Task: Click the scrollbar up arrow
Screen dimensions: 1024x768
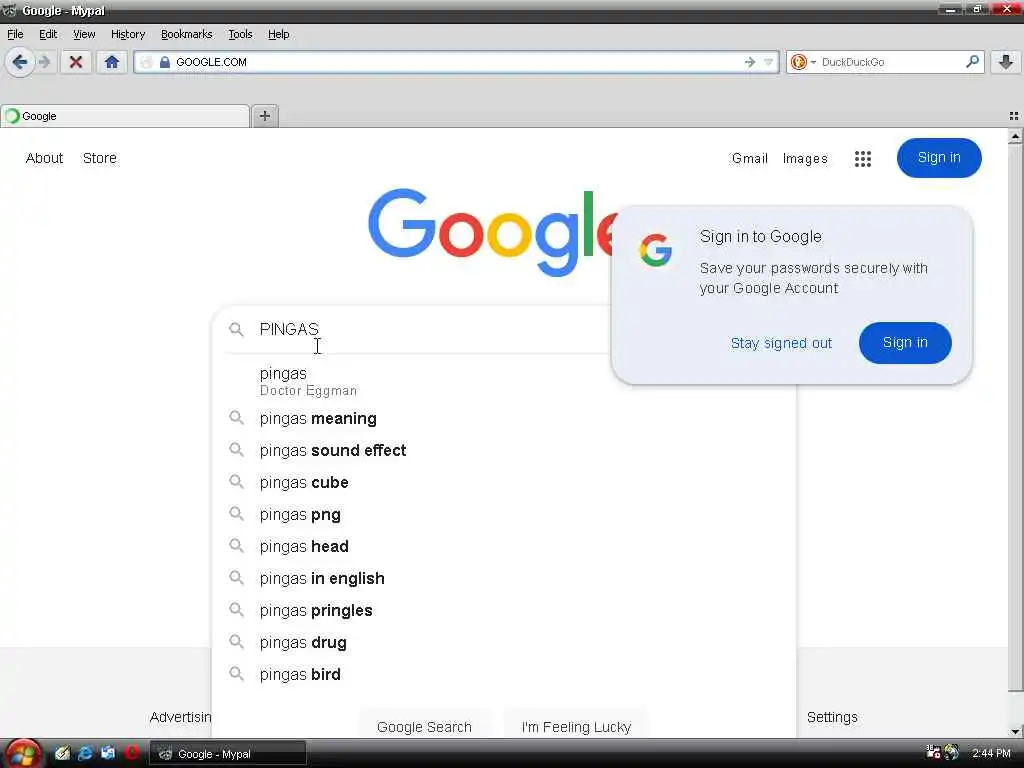Action: [x=1015, y=136]
